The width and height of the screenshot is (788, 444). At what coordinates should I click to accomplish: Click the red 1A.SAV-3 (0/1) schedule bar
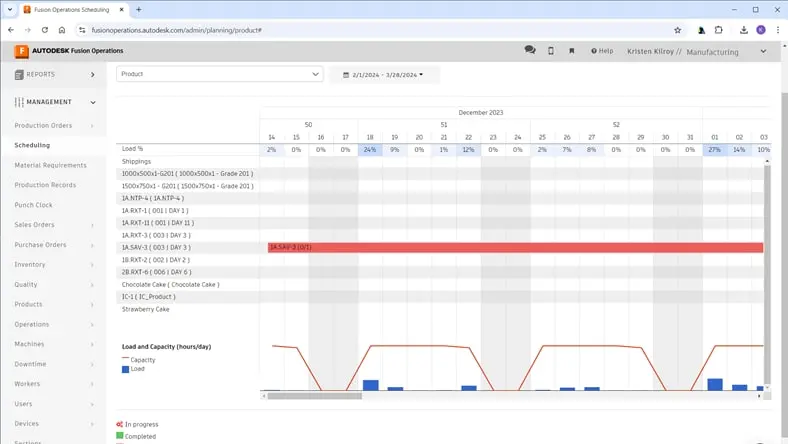pos(516,247)
